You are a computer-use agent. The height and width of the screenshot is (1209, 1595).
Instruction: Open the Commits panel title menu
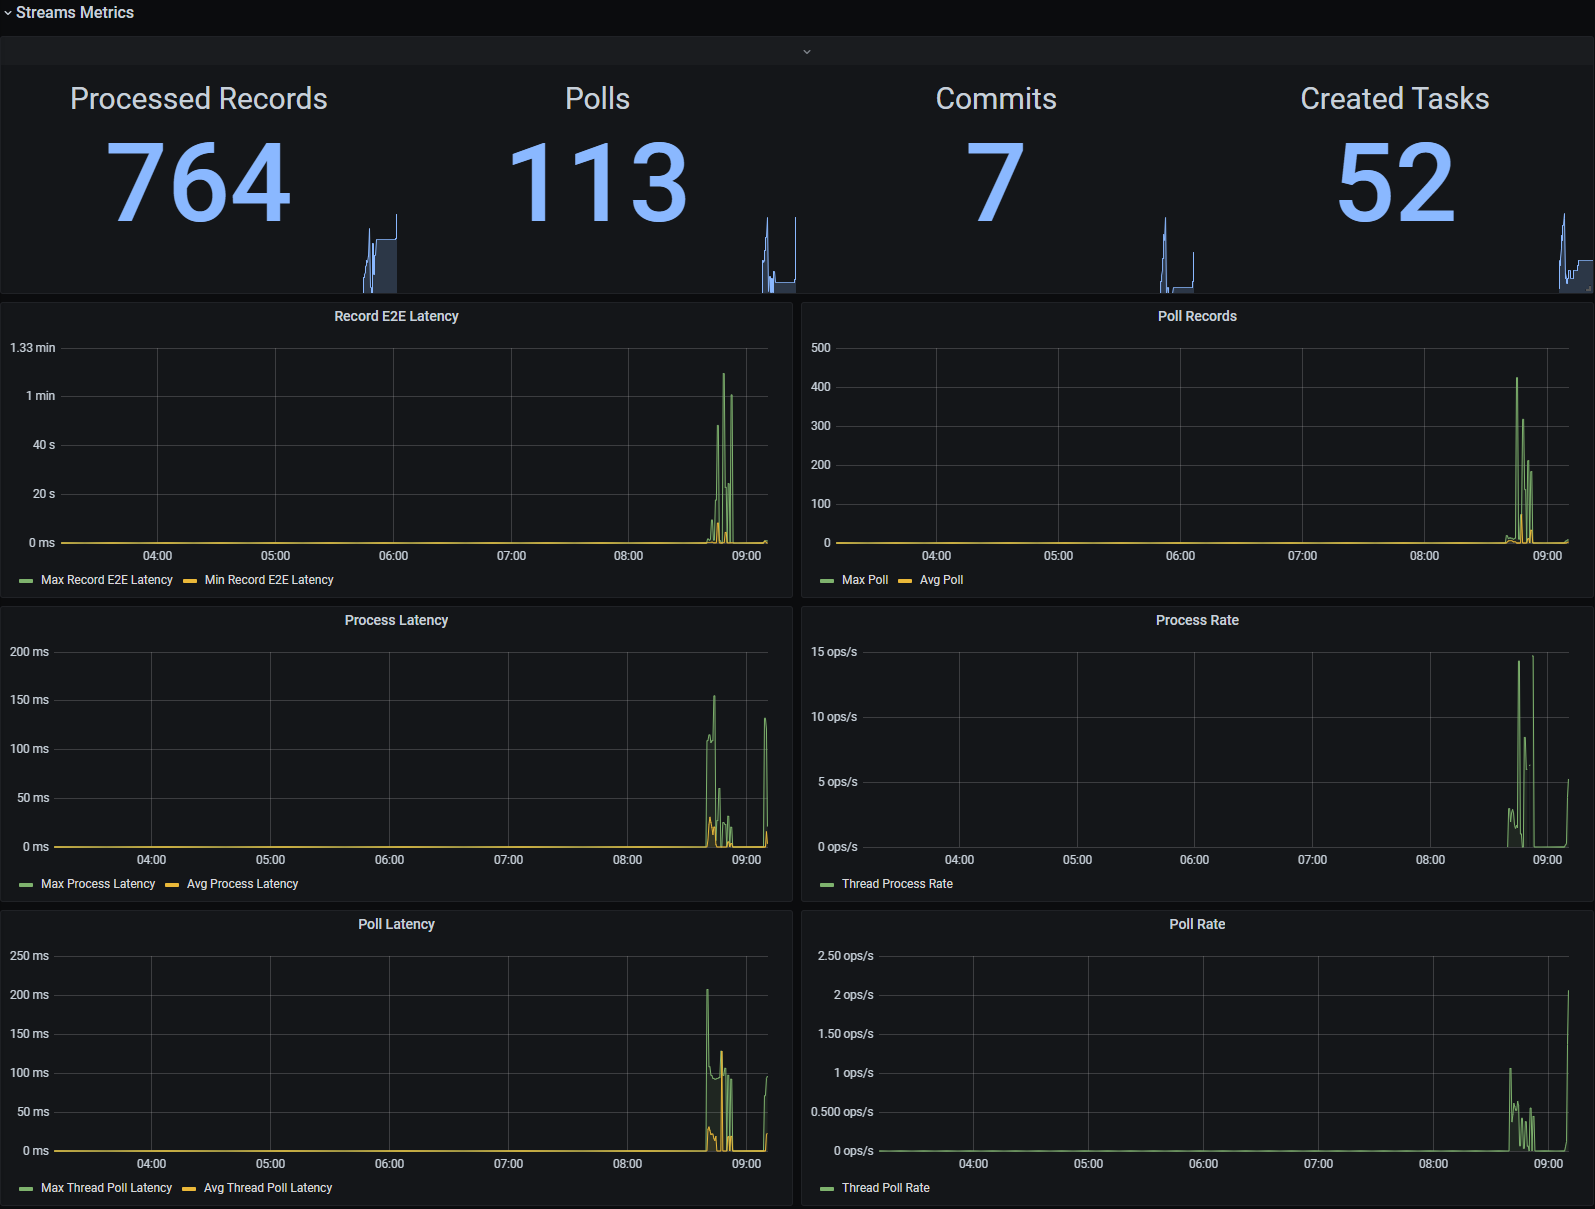(996, 99)
